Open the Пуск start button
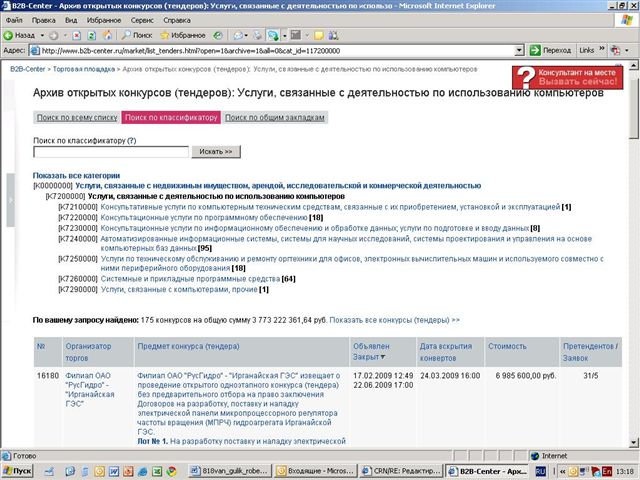This screenshot has width=640, height=480. [x=17, y=471]
